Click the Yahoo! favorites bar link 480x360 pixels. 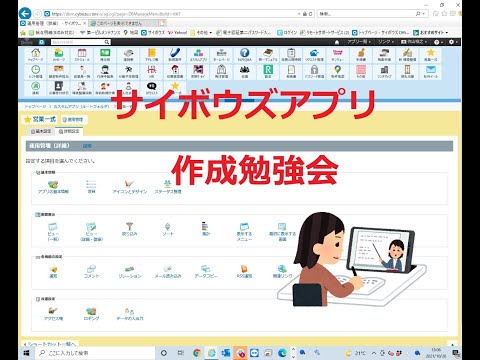[177, 33]
